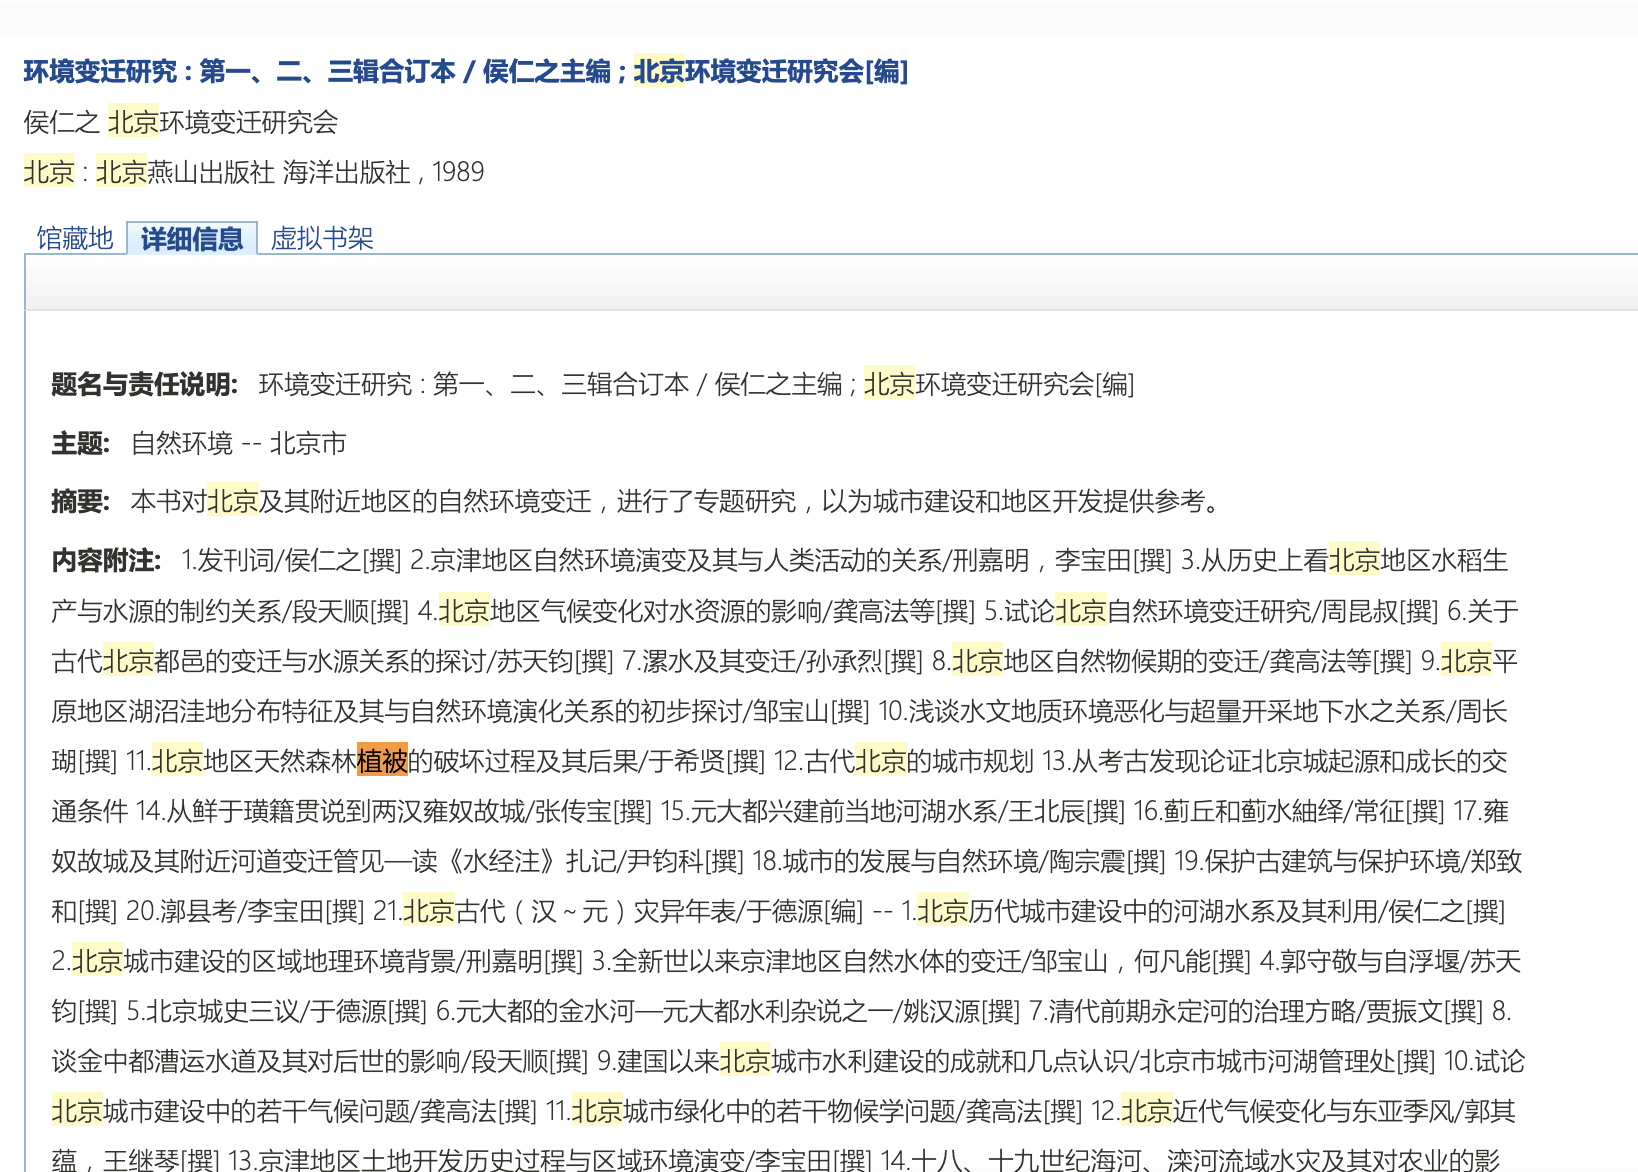Click the subject value 自然环境 -- 北京市
The height and width of the screenshot is (1172, 1638).
click(x=239, y=443)
